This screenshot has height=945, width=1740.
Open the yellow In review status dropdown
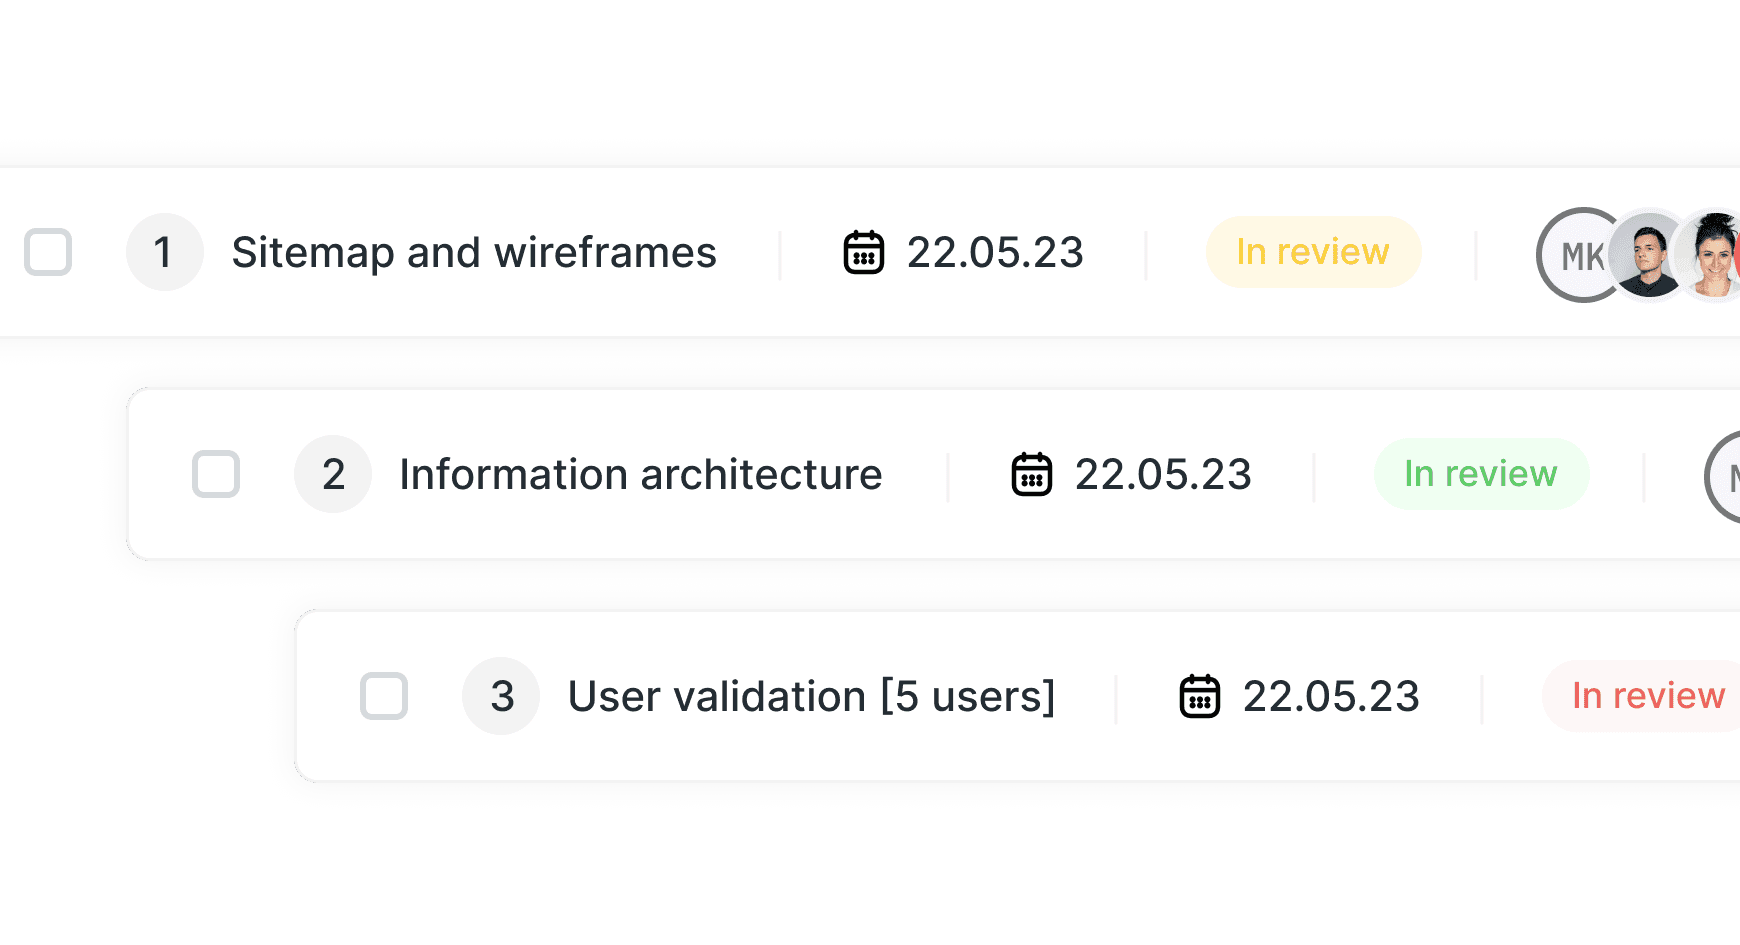(1313, 252)
